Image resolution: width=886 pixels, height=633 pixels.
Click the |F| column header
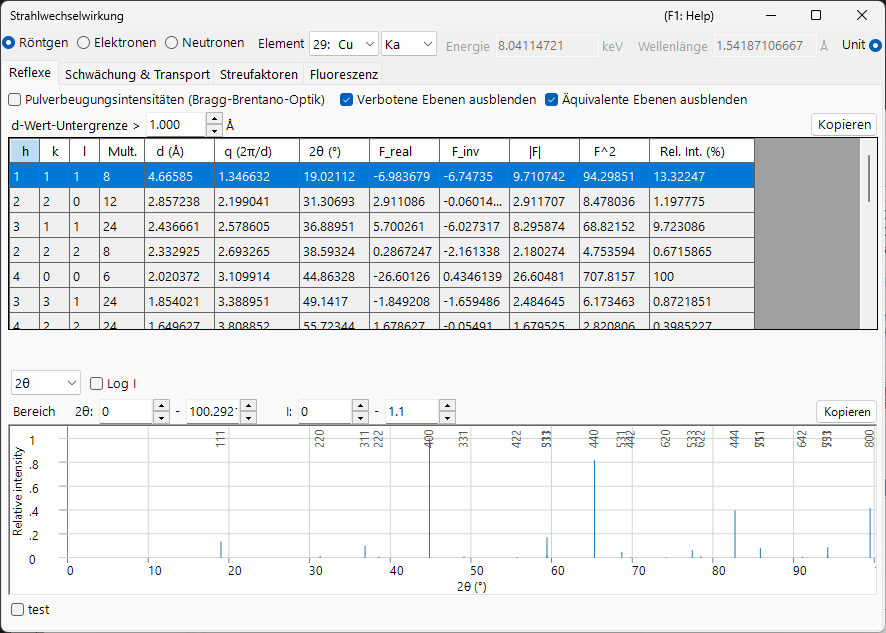coord(544,151)
